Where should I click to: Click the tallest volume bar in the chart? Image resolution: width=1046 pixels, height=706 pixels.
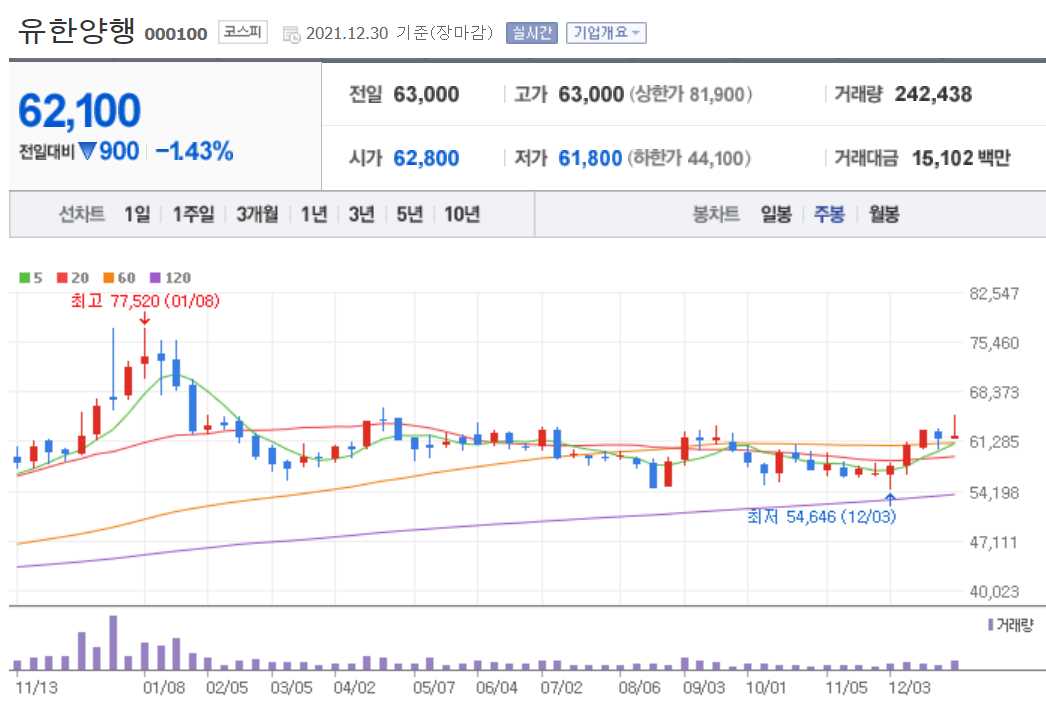[113, 643]
